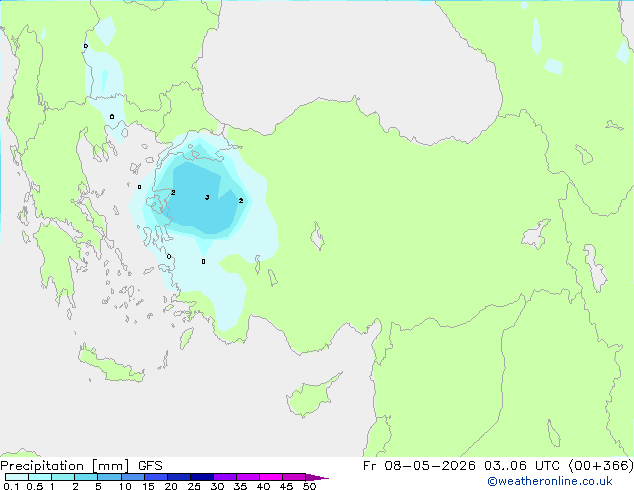Pick the 40–45 mm magenta legend swatch
The width and height of the screenshot is (634, 490).
point(271,477)
